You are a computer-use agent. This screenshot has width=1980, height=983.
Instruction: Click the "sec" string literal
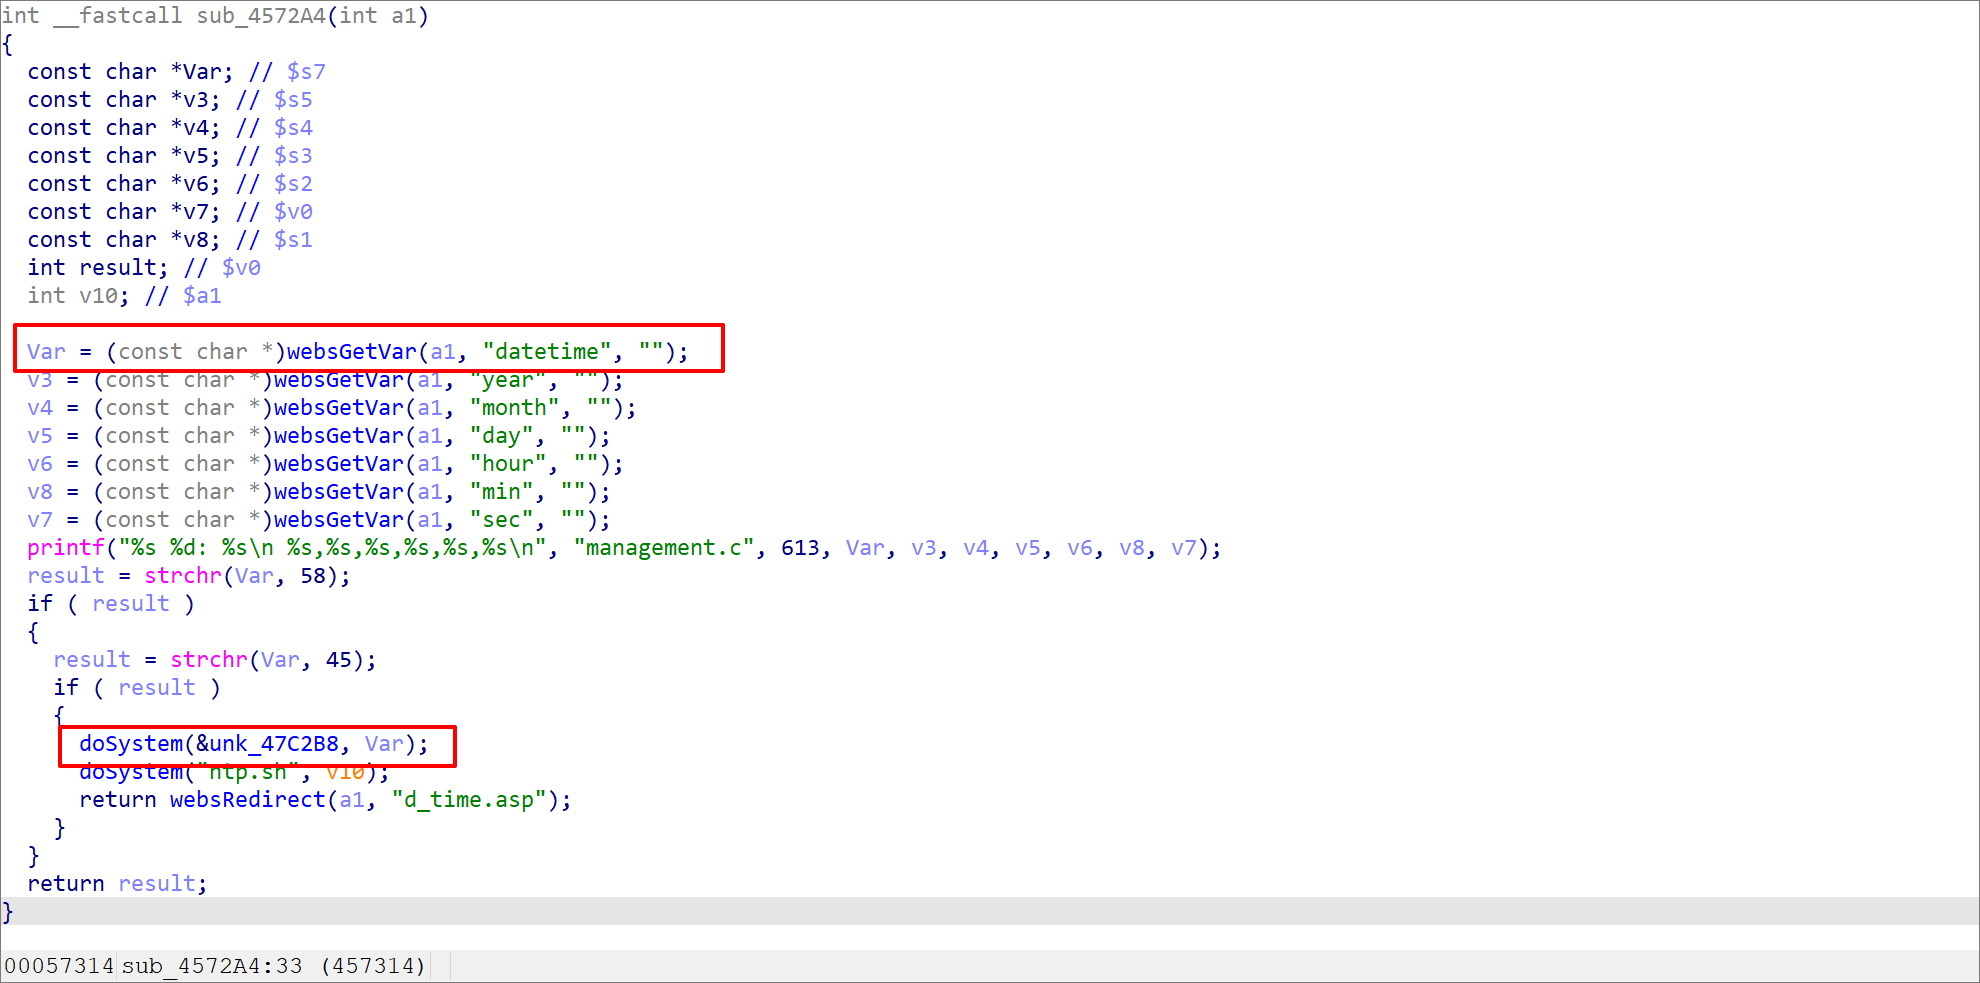click(501, 520)
